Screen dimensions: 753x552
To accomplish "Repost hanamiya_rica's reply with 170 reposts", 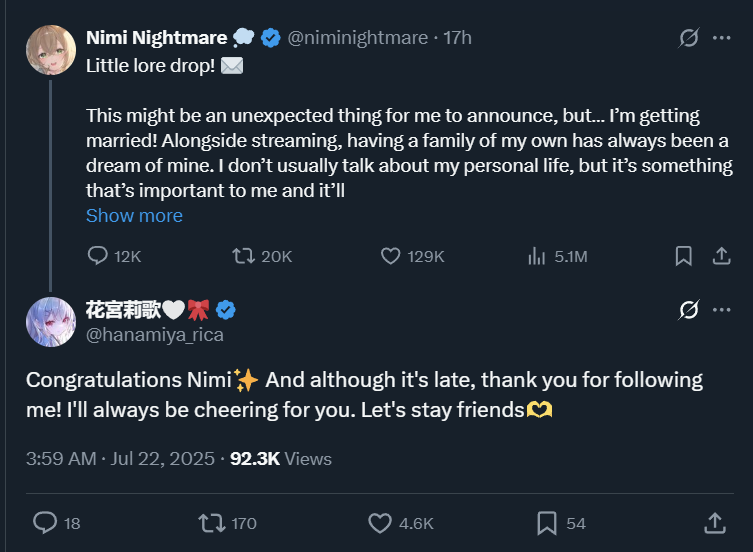I will (x=211, y=522).
